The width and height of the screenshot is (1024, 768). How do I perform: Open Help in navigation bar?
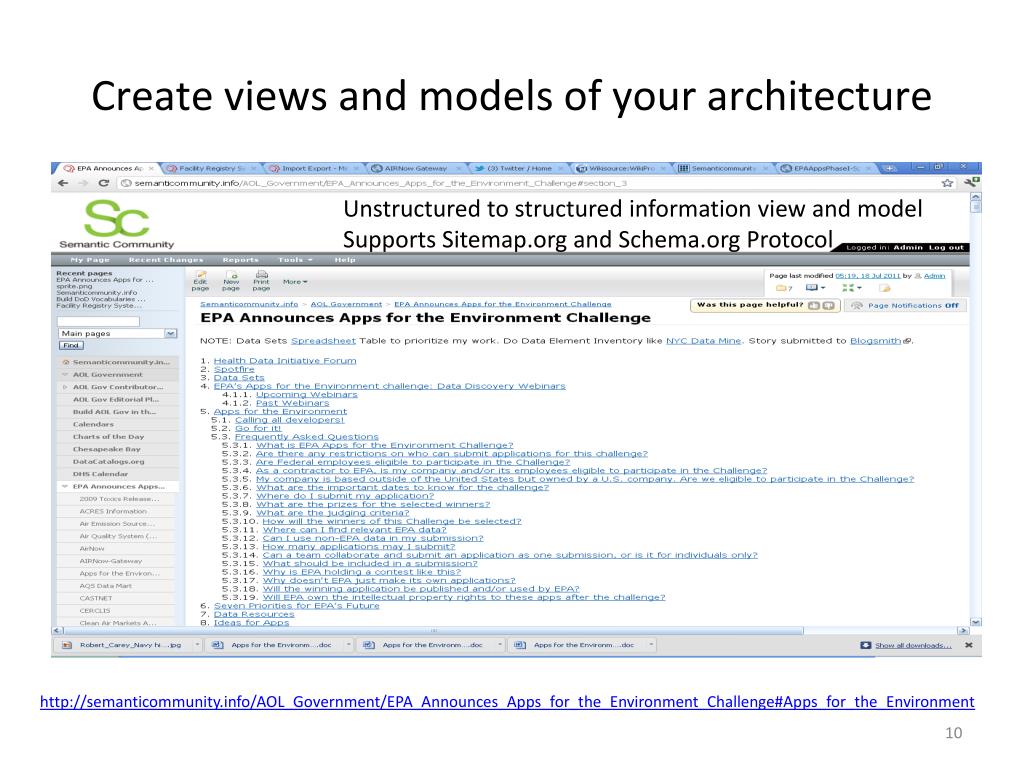coord(345,260)
